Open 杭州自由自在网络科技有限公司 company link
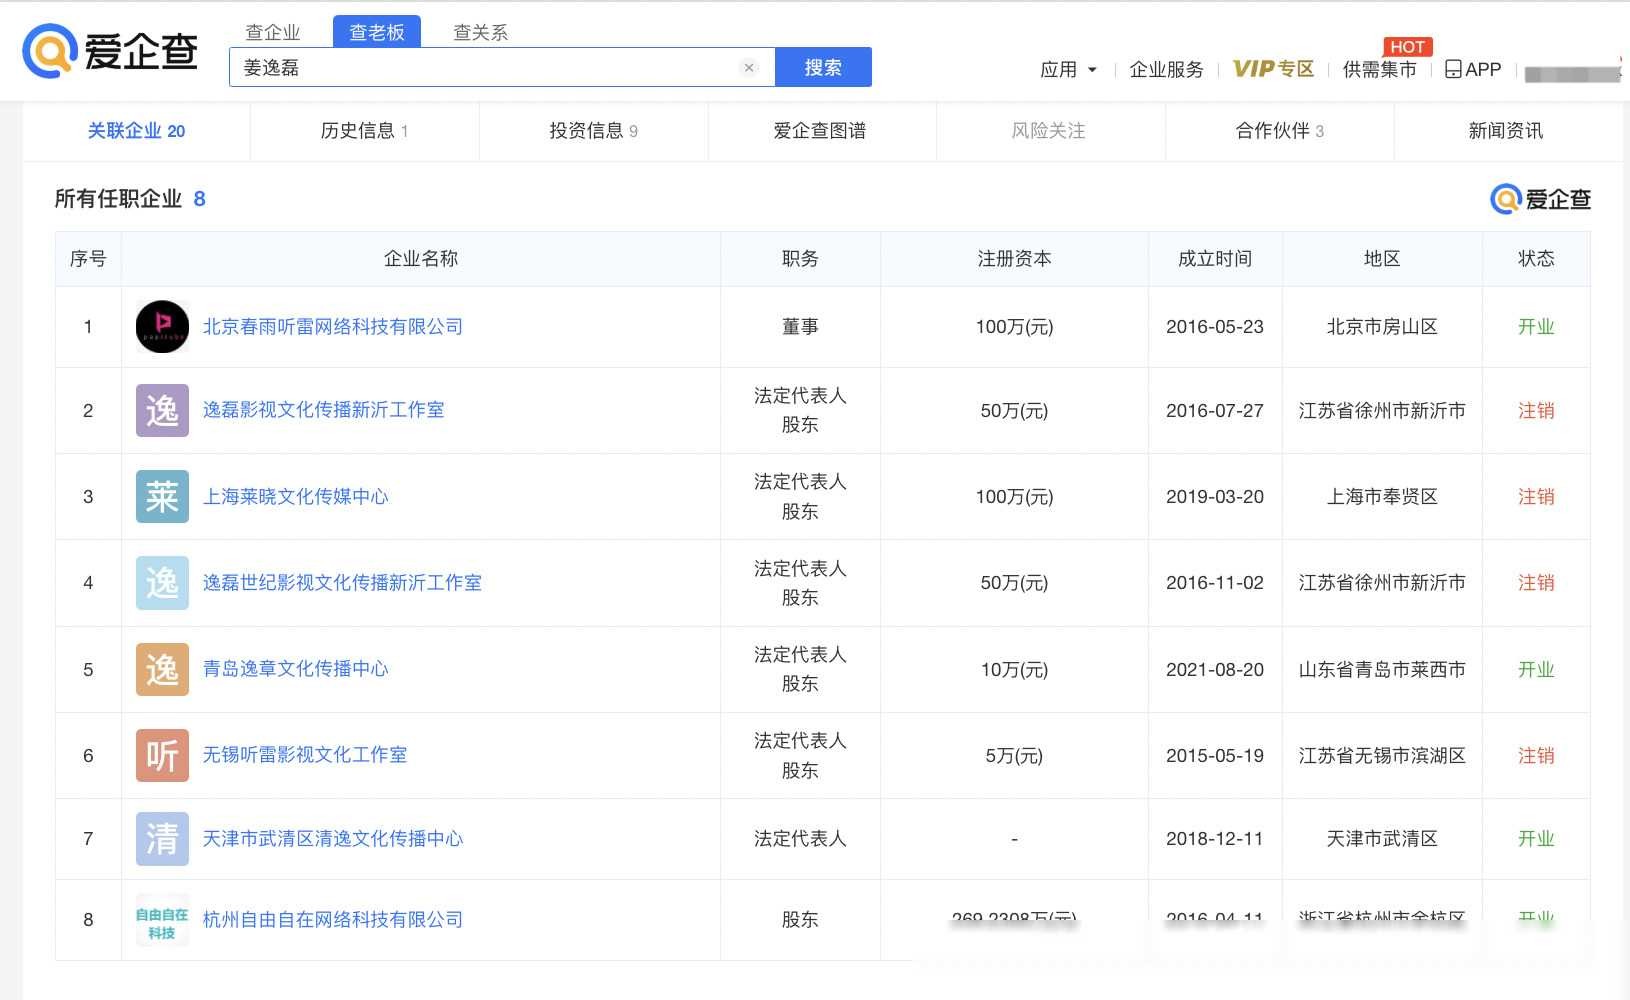This screenshot has width=1630, height=1000. pos(332,920)
